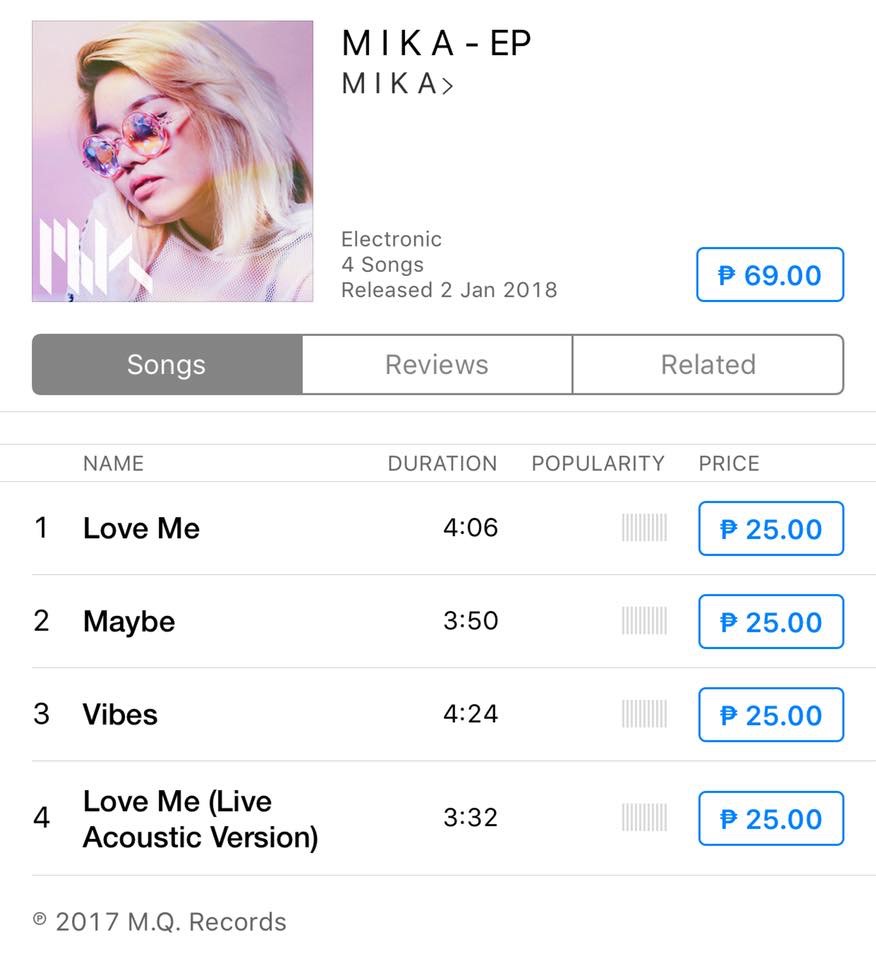
Task: Tap the MIKA EP album artwork
Action: (173, 161)
